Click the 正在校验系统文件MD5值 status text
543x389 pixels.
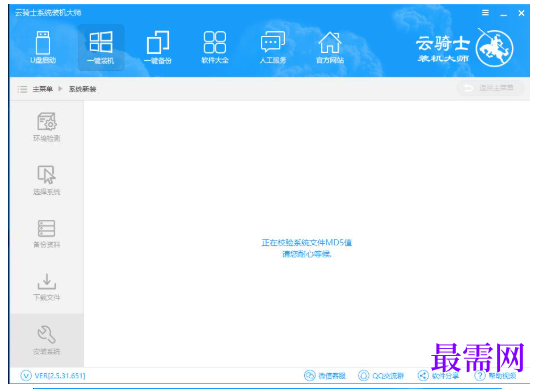coord(307,242)
